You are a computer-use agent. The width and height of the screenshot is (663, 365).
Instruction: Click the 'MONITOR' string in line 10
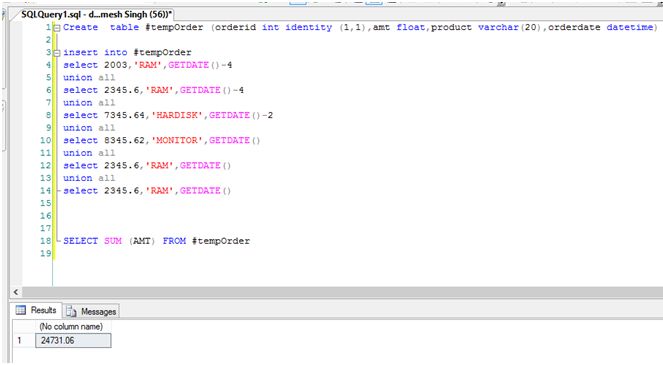click(x=177, y=140)
